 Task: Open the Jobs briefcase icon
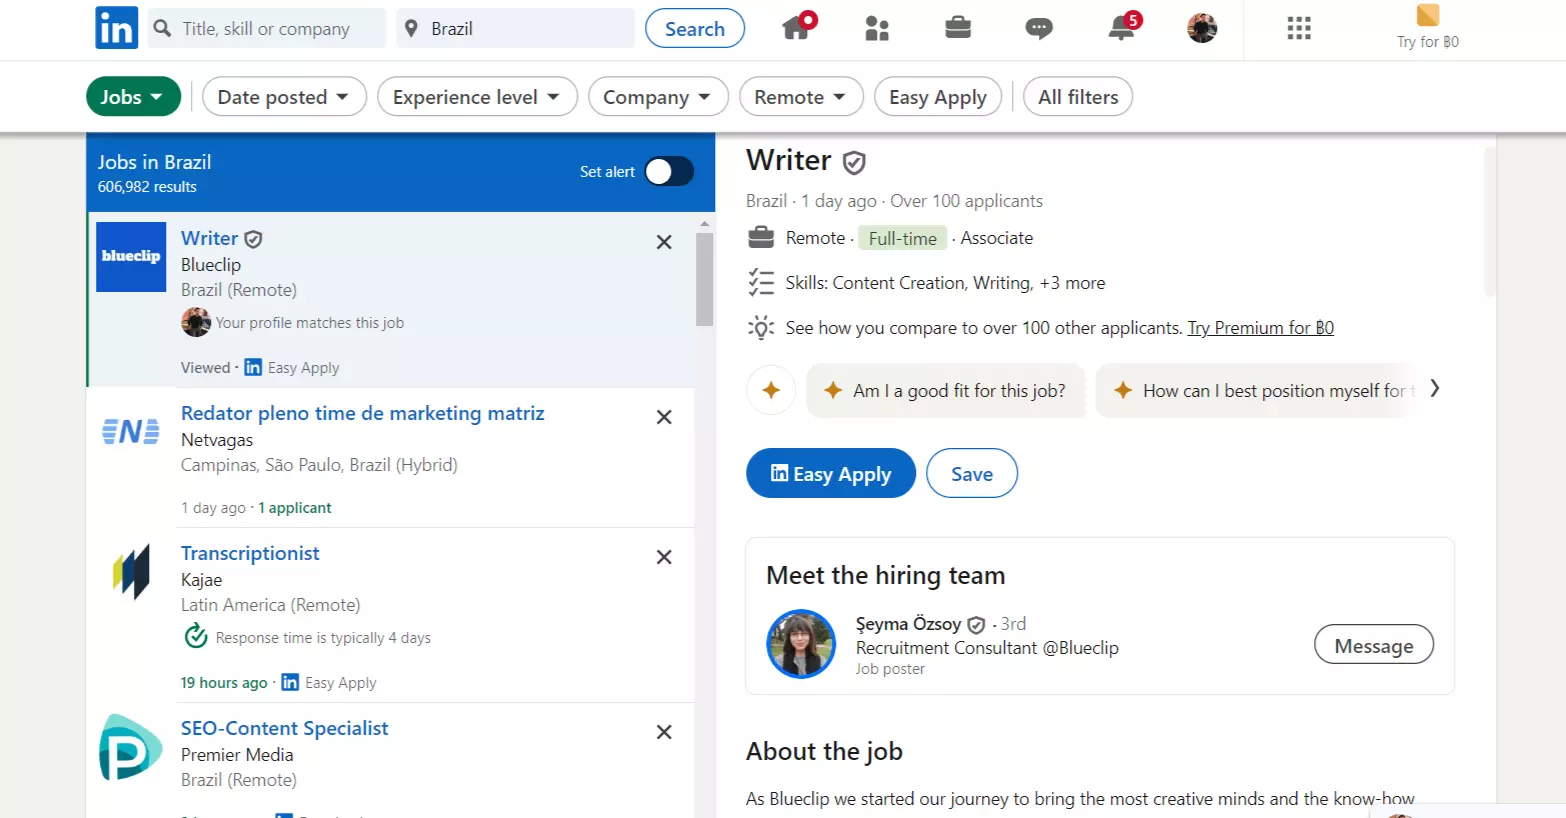pyautogui.click(x=958, y=27)
